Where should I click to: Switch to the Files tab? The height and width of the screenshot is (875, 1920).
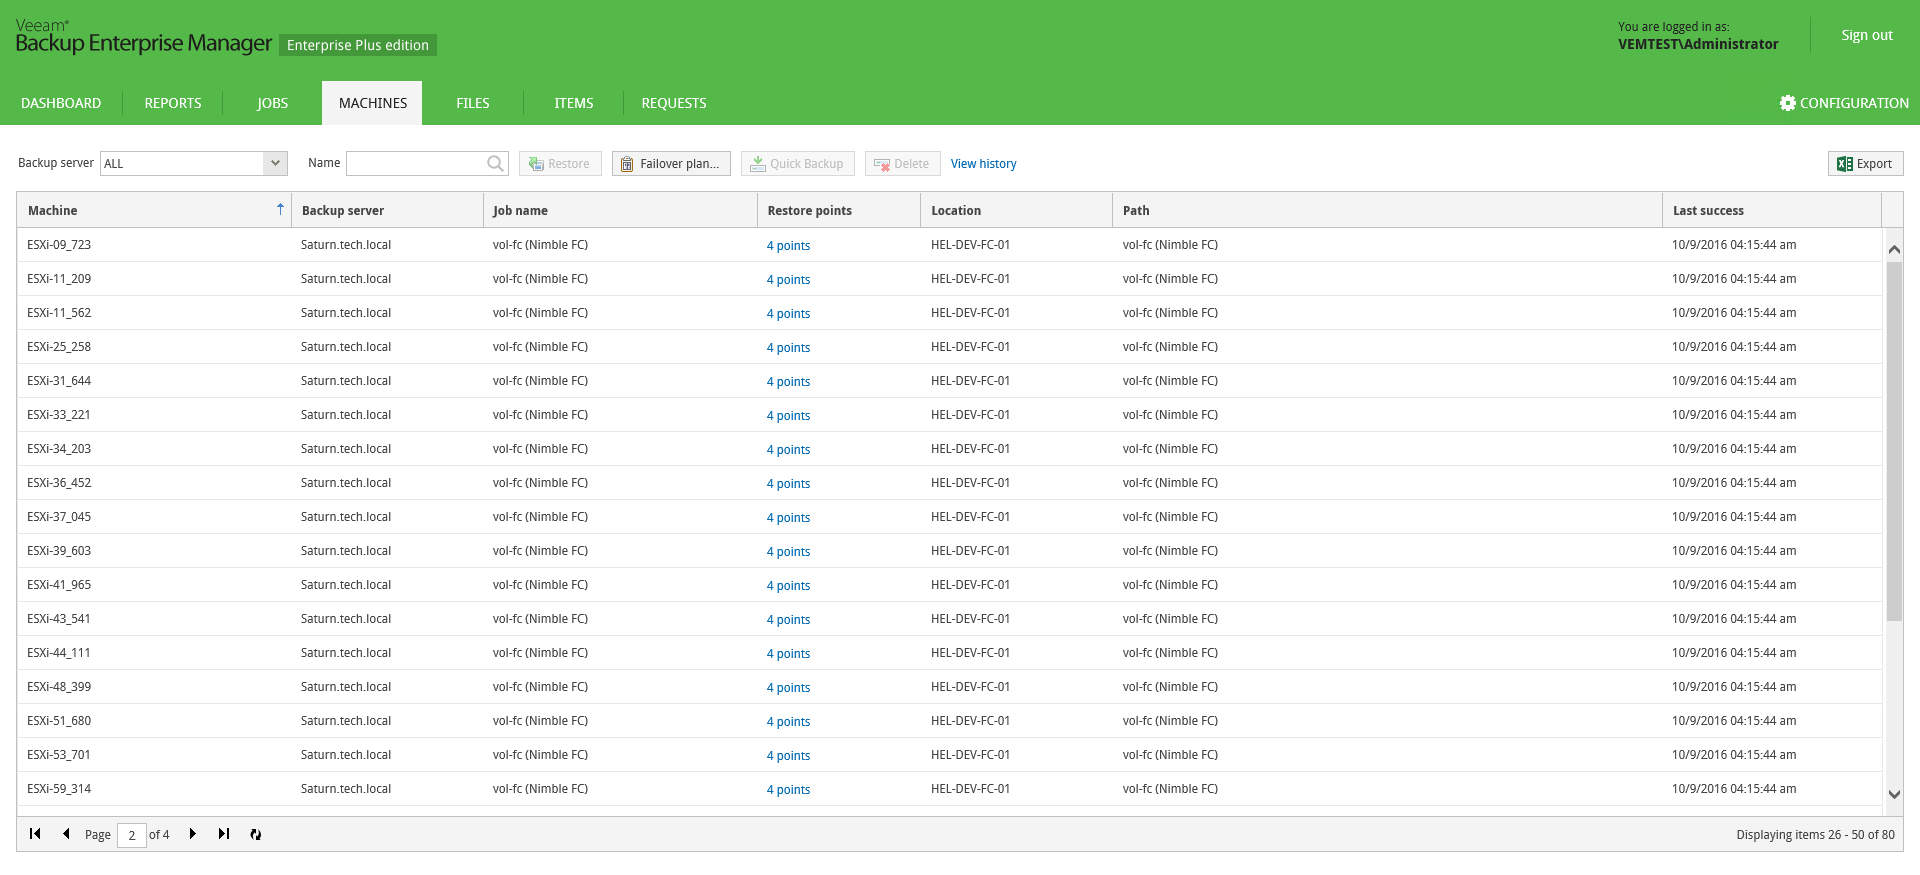pyautogui.click(x=473, y=103)
